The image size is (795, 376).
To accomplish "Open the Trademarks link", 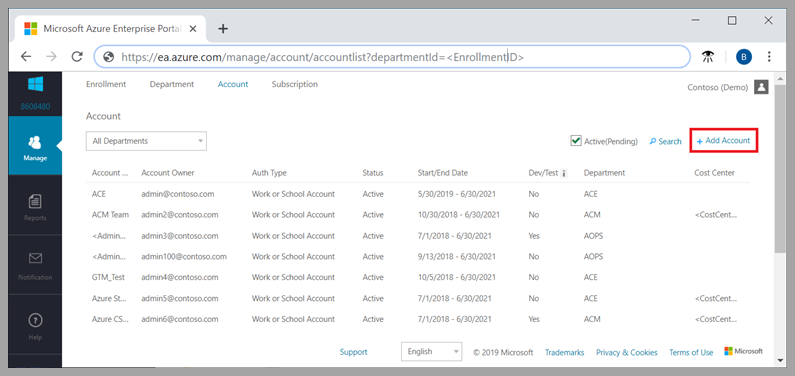I will (564, 352).
